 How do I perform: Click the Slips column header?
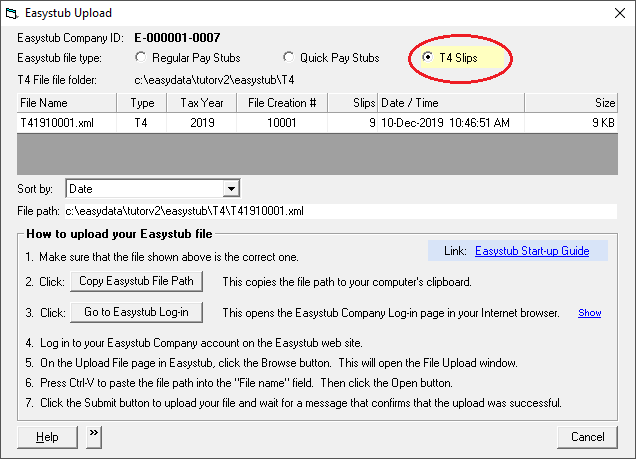click(x=352, y=103)
